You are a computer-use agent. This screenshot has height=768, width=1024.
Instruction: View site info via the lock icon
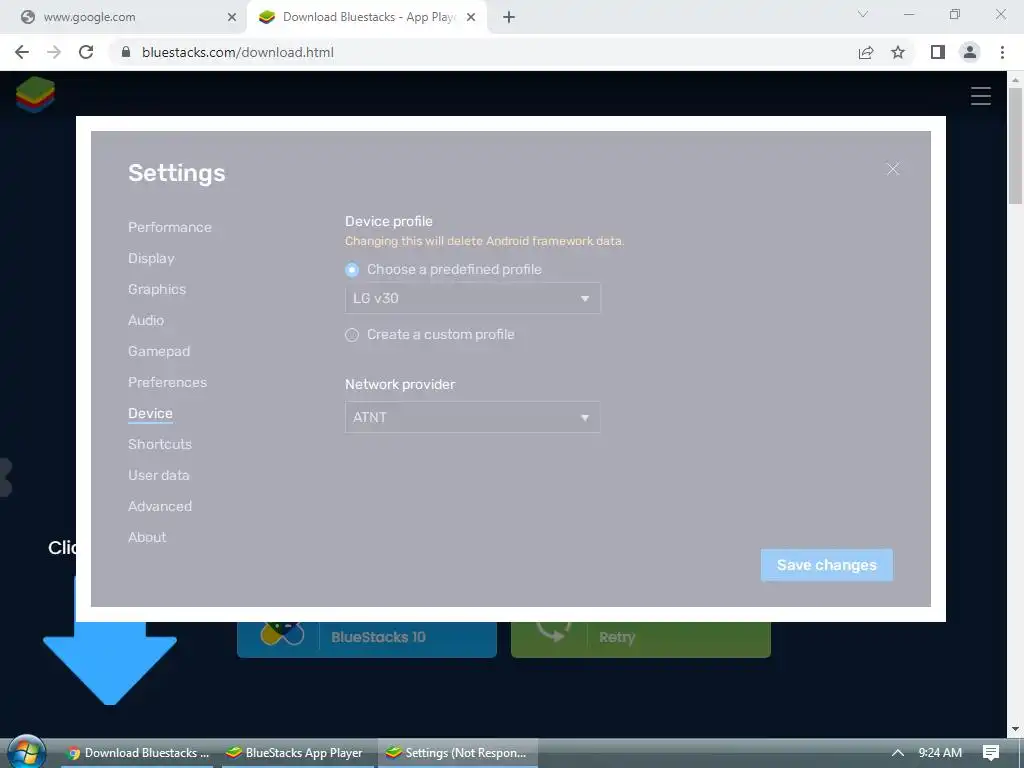click(x=127, y=52)
